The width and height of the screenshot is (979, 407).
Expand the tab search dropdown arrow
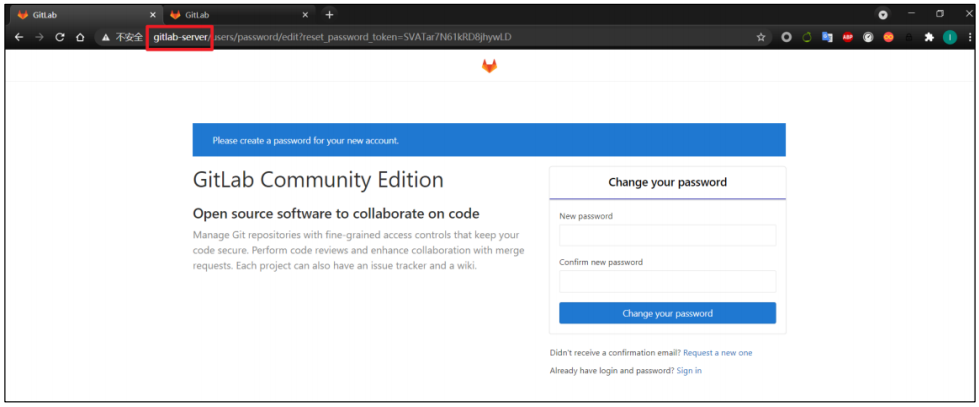point(883,15)
